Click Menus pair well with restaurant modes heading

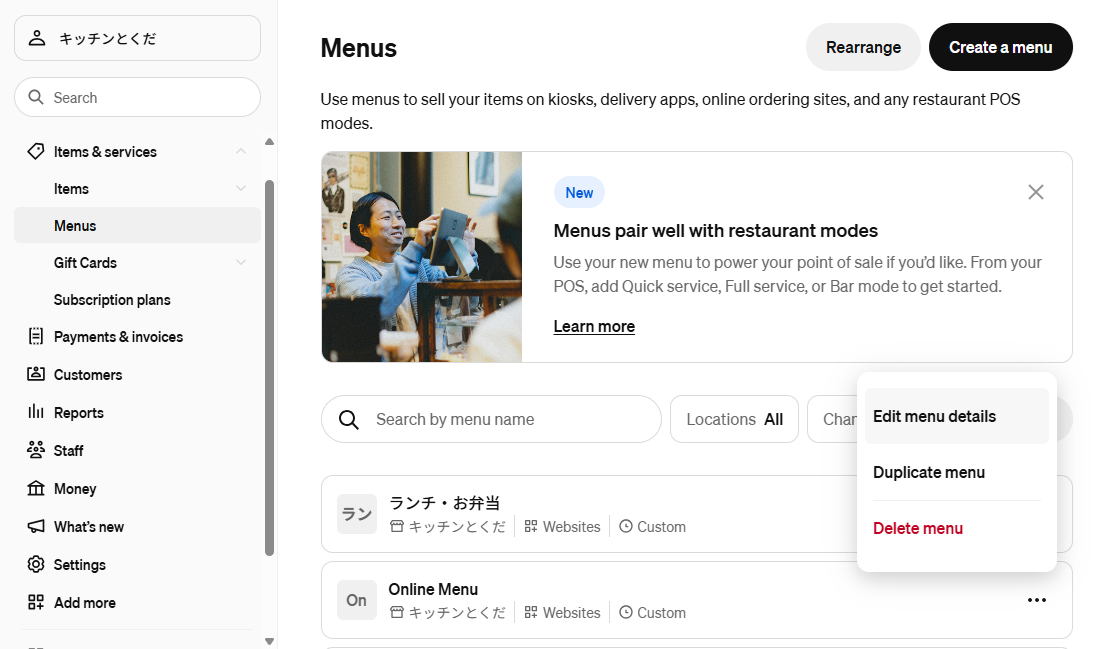tap(715, 231)
